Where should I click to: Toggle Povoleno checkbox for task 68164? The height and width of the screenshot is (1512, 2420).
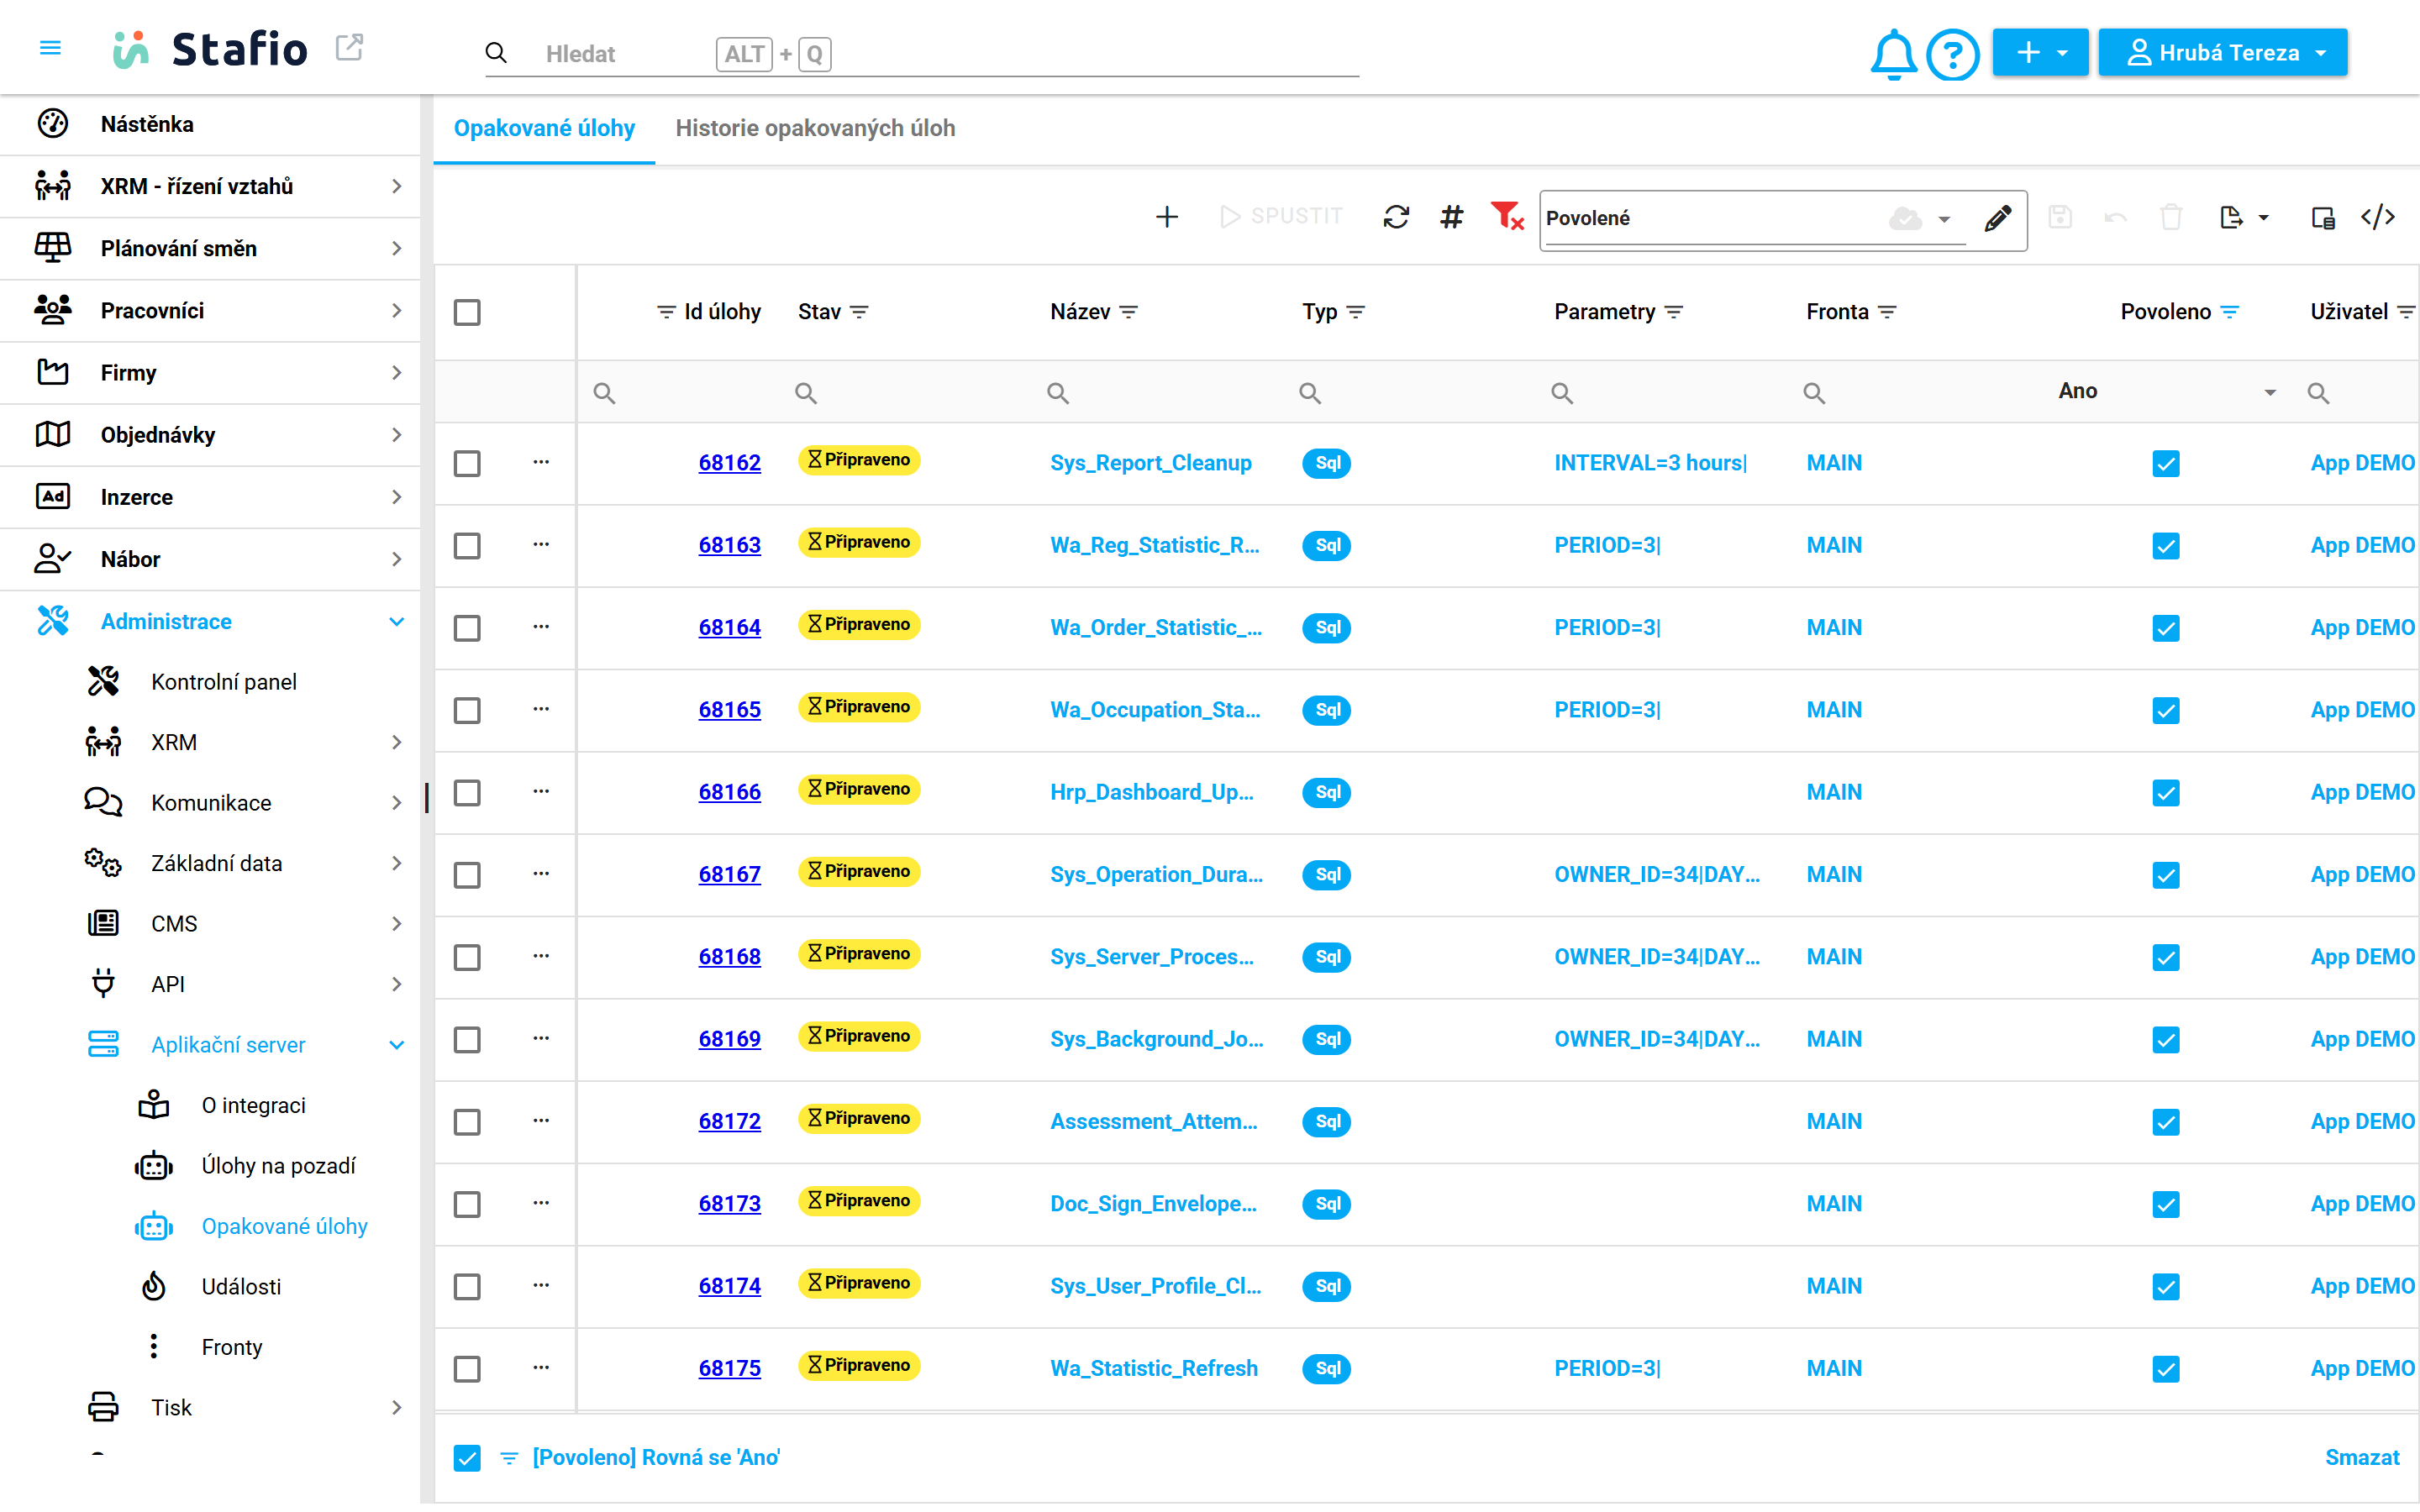pyautogui.click(x=2165, y=628)
